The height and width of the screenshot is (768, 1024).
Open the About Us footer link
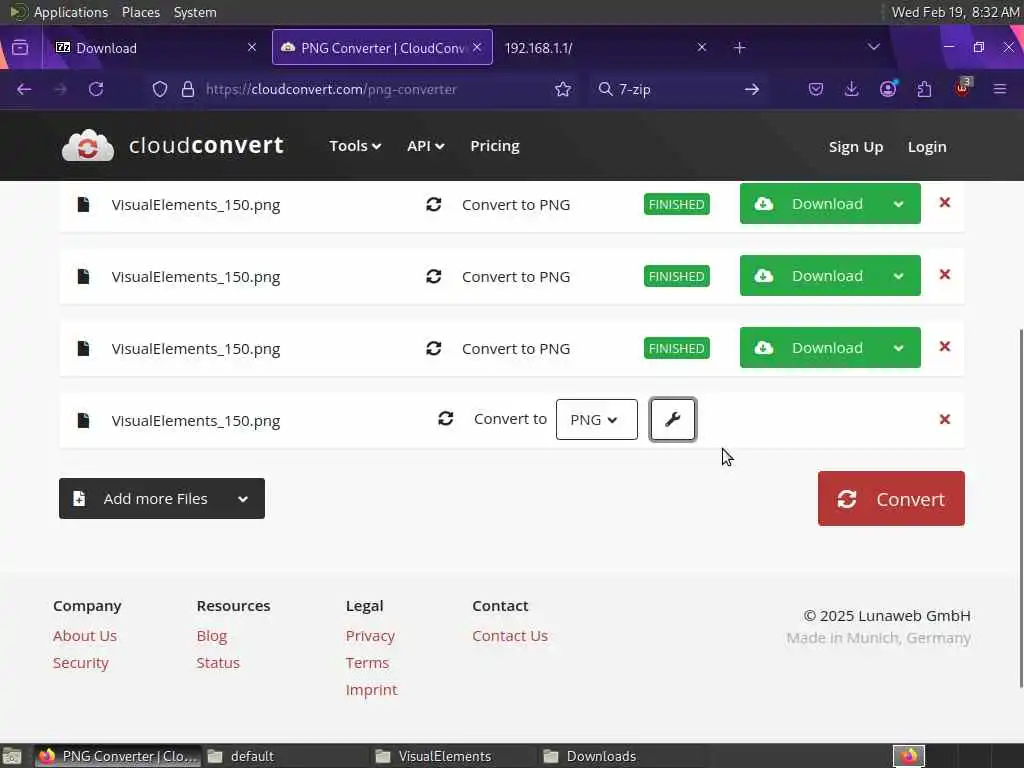click(85, 636)
